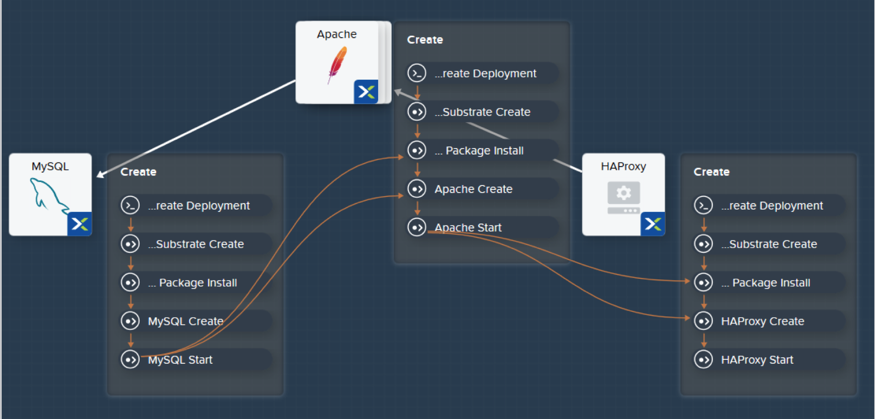Click the Nutanix badge on Apache tile
Image resolution: width=875 pixels, height=419 pixels.
coord(366,91)
